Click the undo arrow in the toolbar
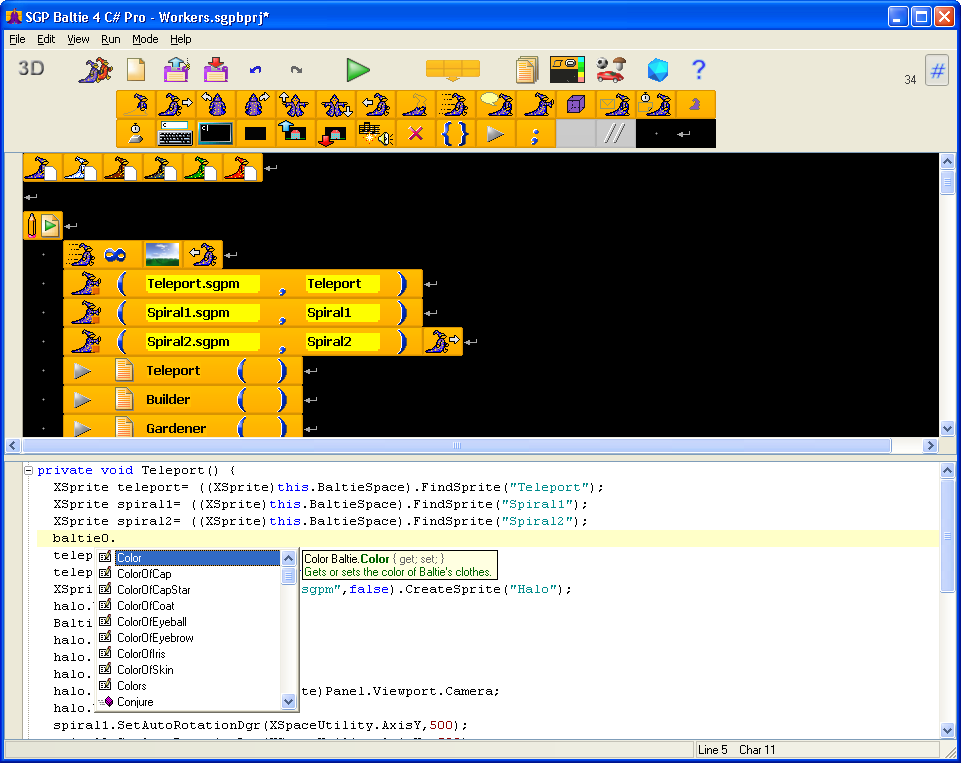The width and height of the screenshot is (961, 763). 255,70
